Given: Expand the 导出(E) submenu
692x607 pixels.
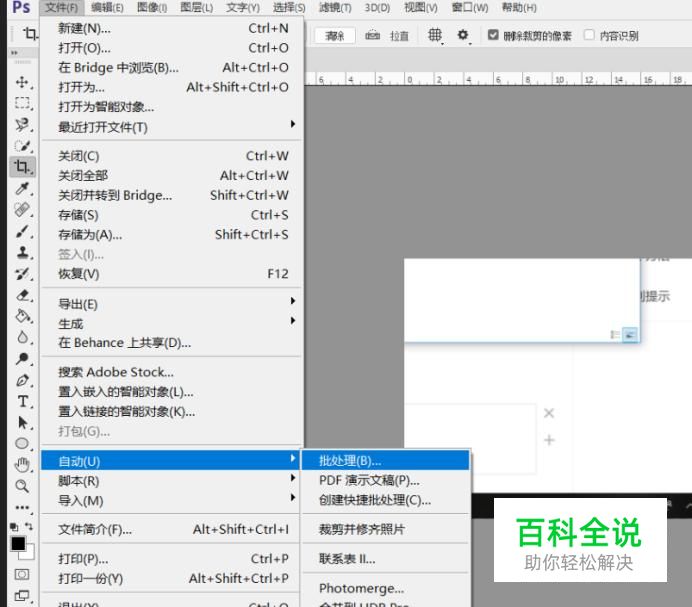Looking at the screenshot, I should tap(172, 304).
